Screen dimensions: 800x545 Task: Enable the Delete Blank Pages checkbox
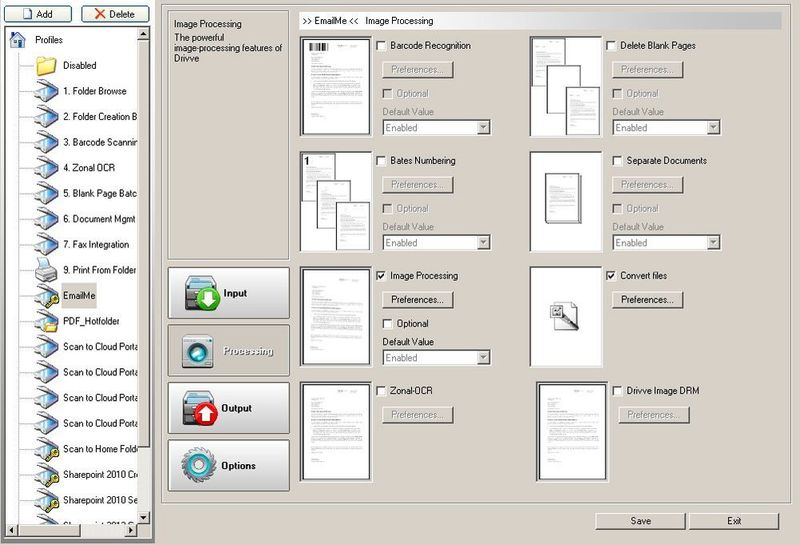click(611, 46)
